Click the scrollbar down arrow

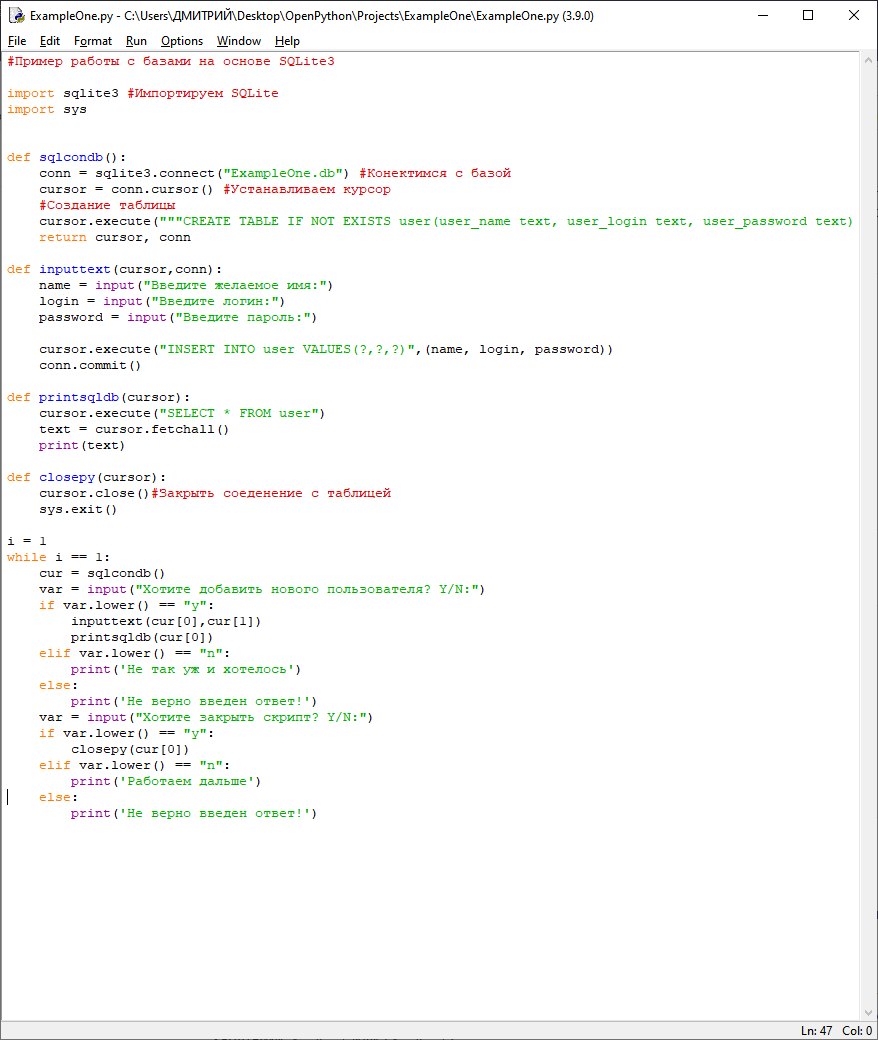(868, 1012)
